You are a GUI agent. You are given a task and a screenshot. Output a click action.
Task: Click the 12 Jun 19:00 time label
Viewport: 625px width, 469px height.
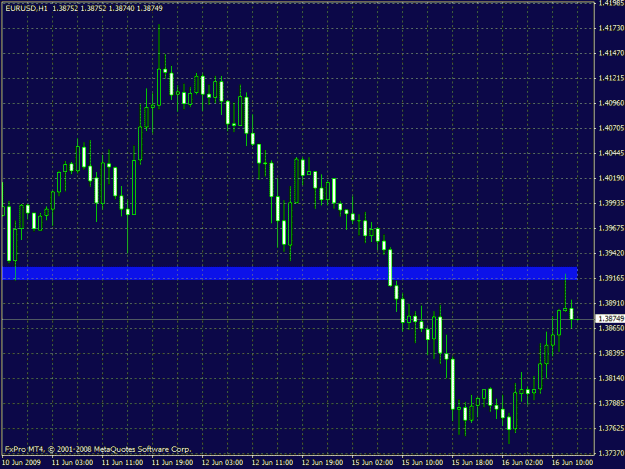[x=322, y=463]
